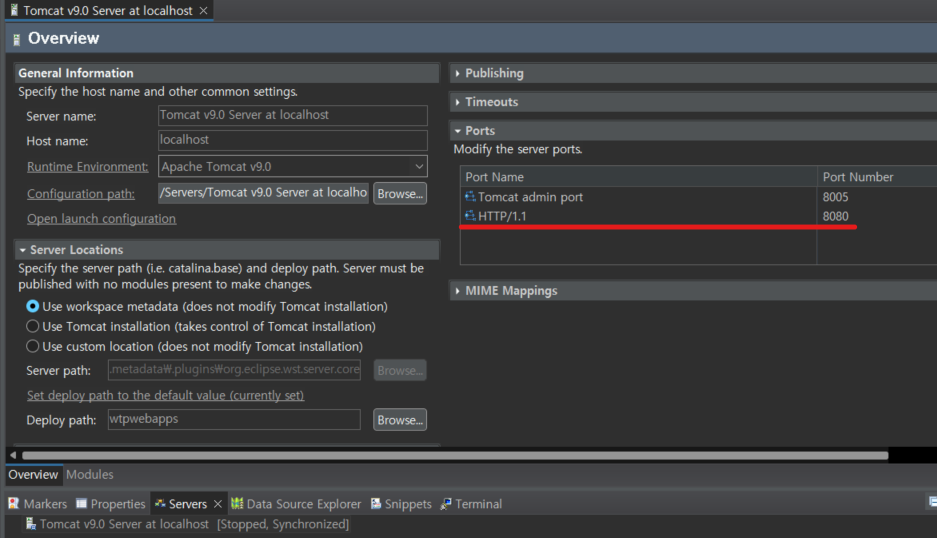Click disabled Browse button beside Server path
The width and height of the screenshot is (937, 538).
pos(400,371)
